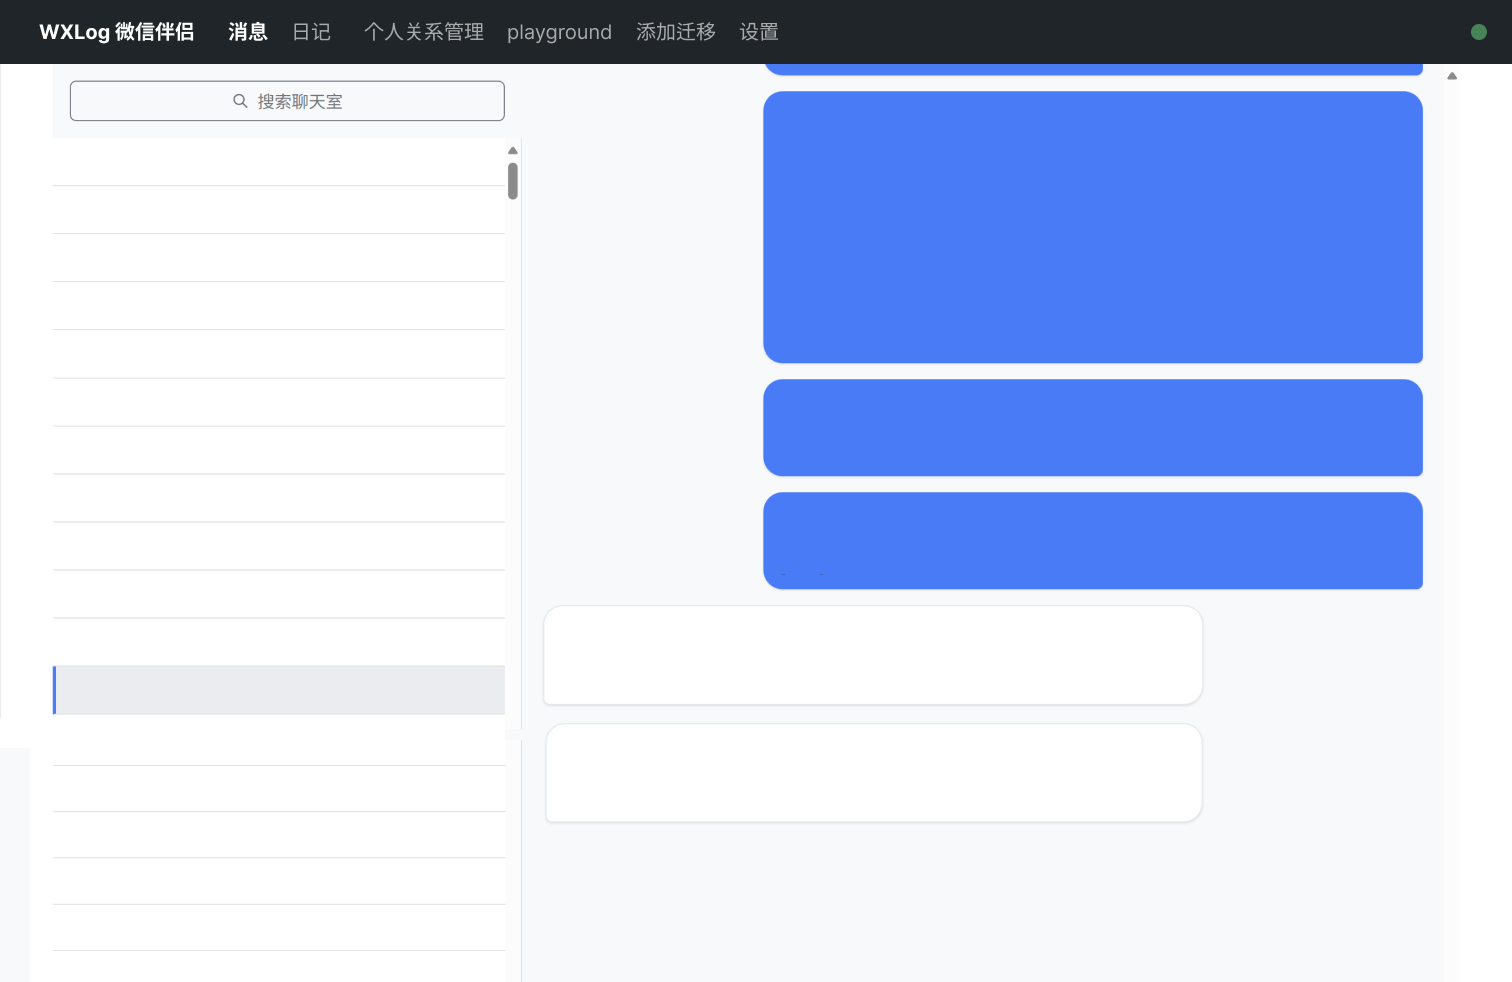Image resolution: width=1512 pixels, height=982 pixels.
Task: Go to 个人关系管理 page
Action: [423, 32]
